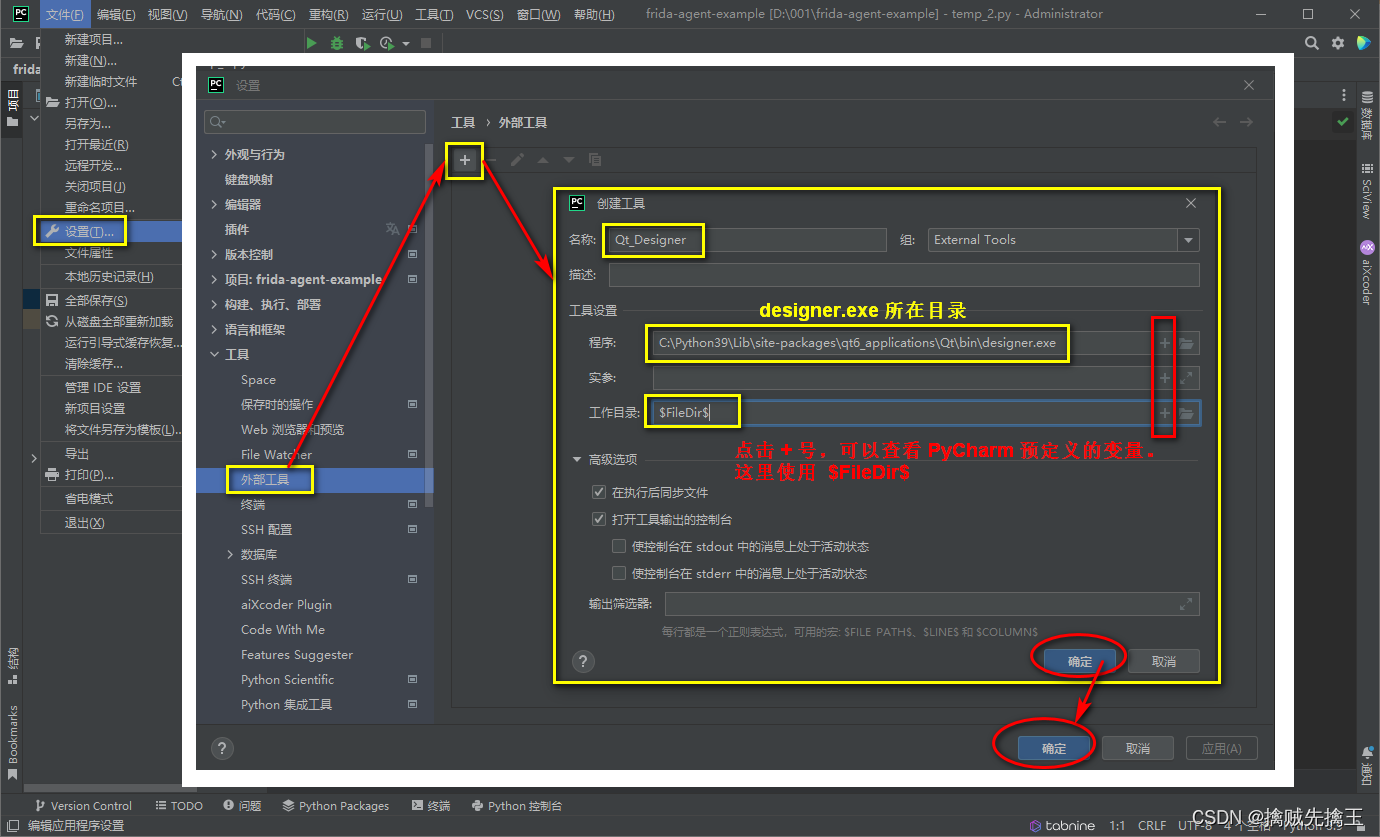
Task: Open the SciView side tool window
Action: click(1367, 192)
